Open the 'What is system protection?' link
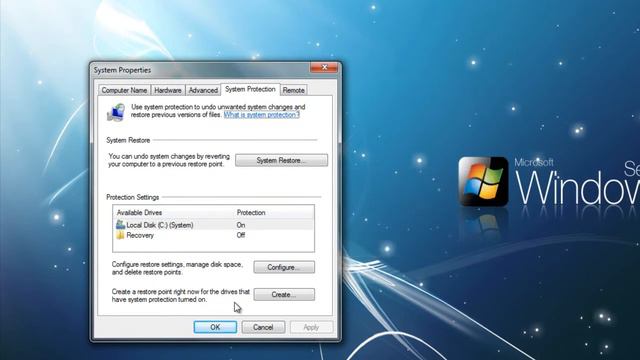The width and height of the screenshot is (640, 360). coord(262,115)
